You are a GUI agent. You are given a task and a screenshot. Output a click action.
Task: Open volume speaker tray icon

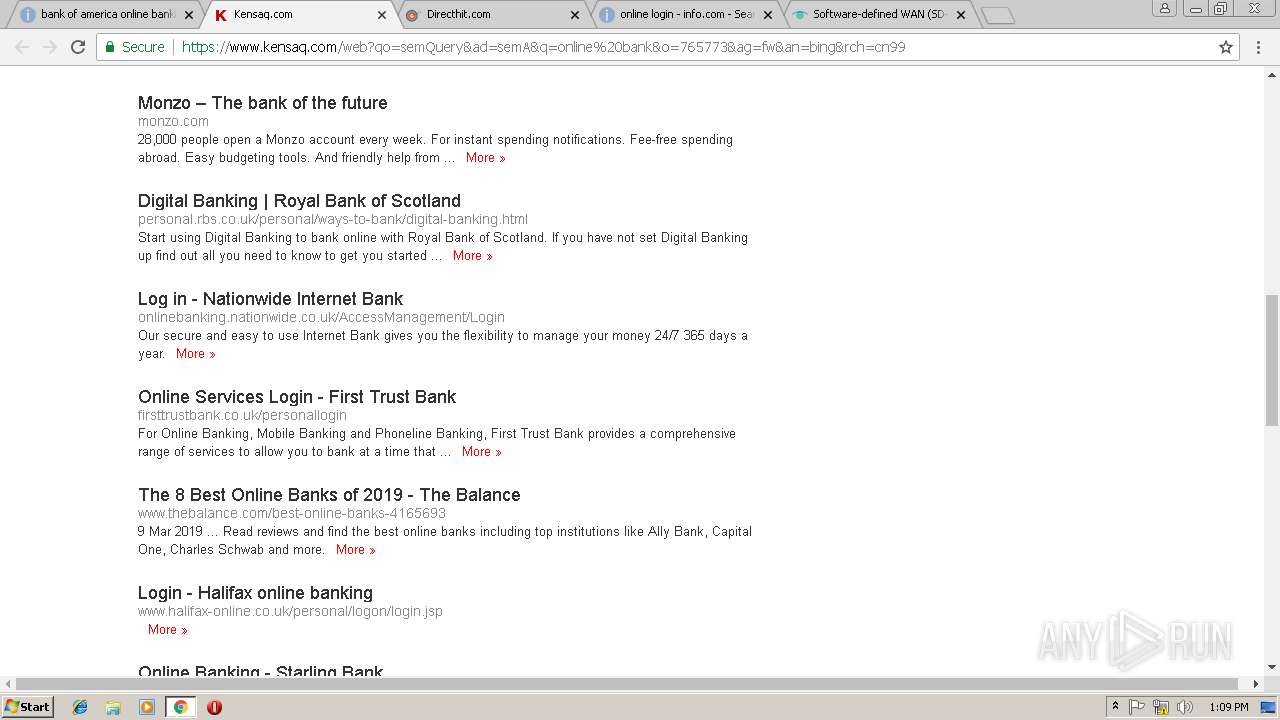(1185, 707)
